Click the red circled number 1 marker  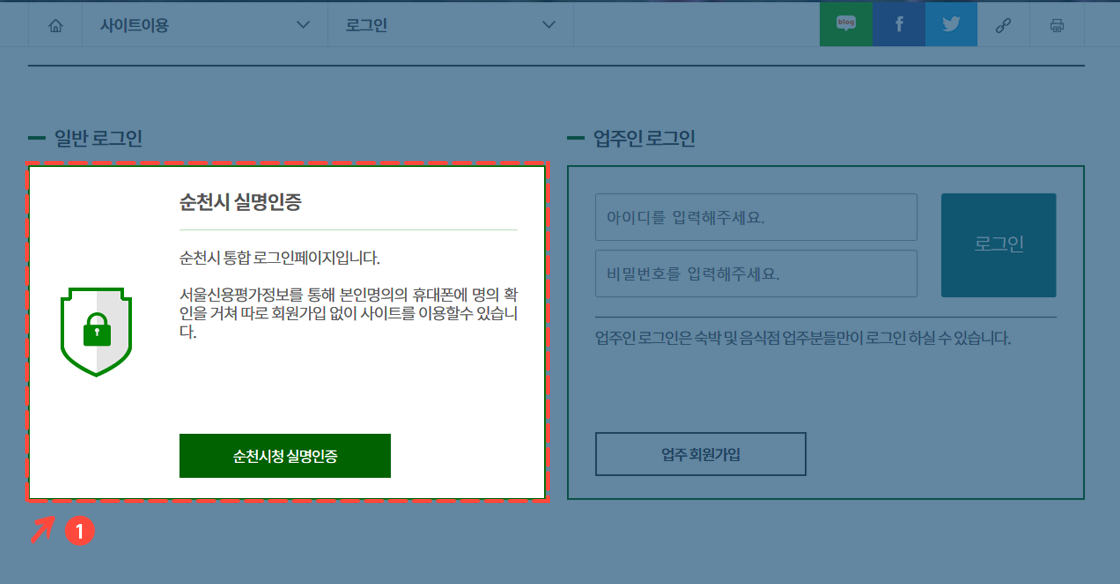pos(80,532)
